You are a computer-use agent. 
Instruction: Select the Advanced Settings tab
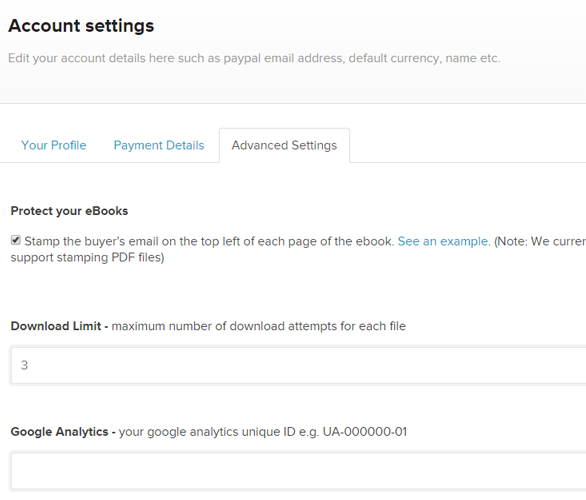(284, 145)
